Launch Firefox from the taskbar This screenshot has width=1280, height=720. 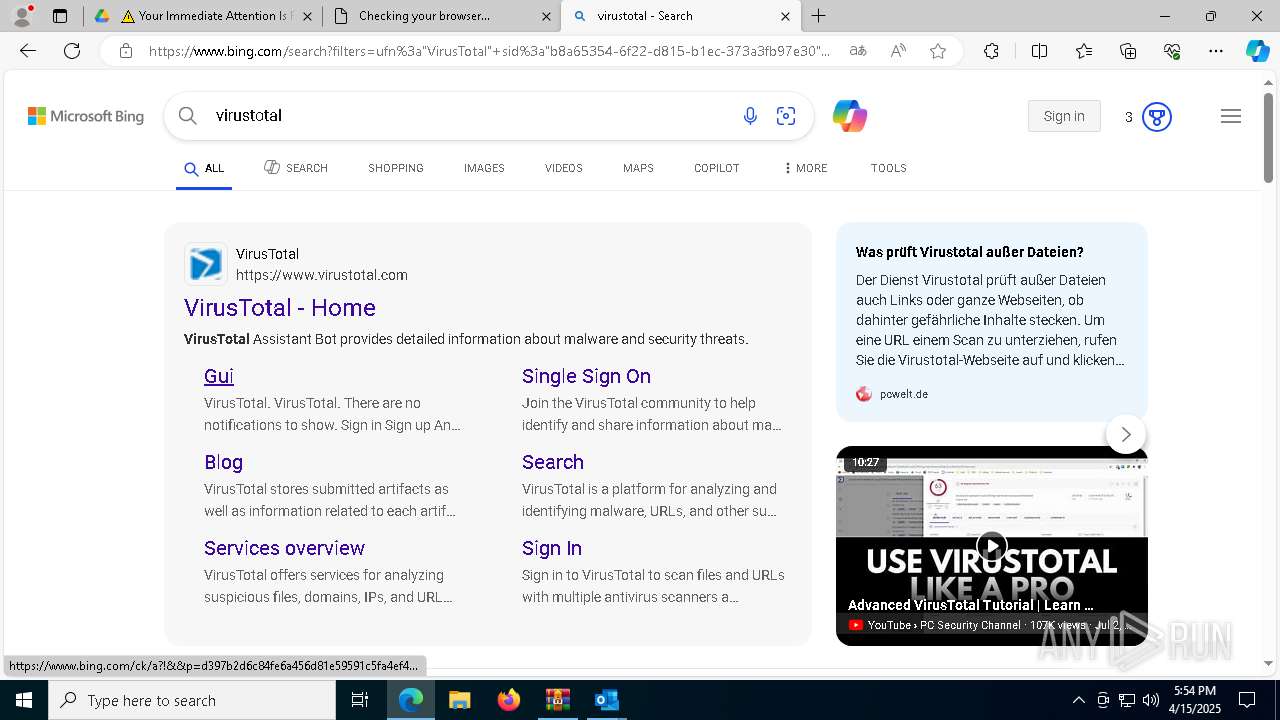[508, 700]
